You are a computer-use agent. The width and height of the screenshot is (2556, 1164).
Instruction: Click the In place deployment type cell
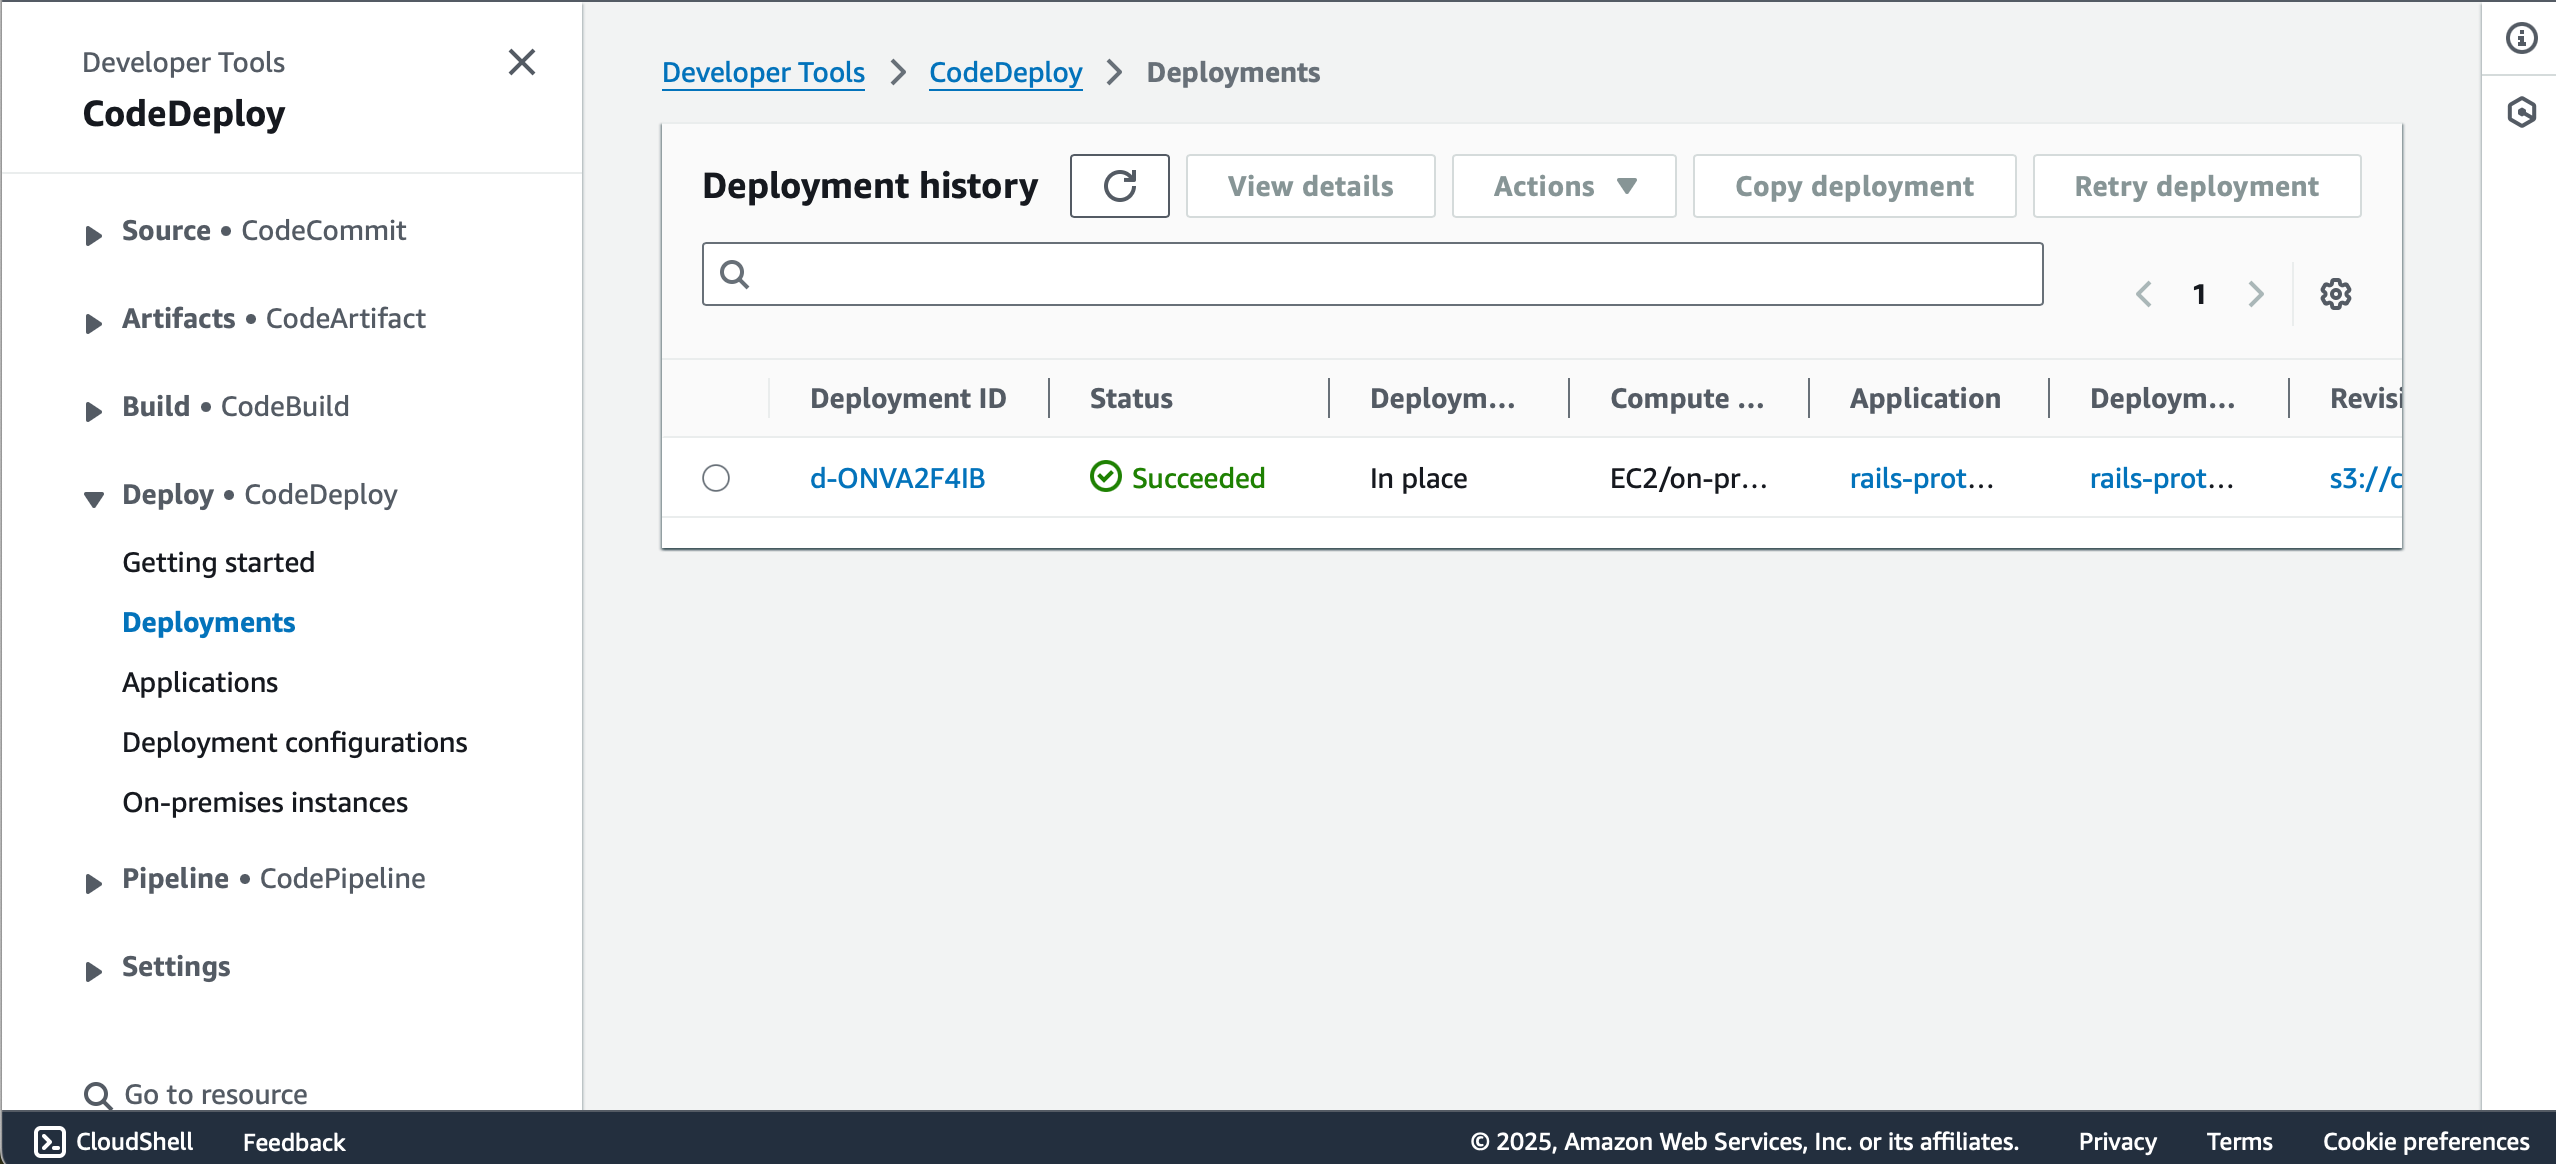click(1418, 478)
